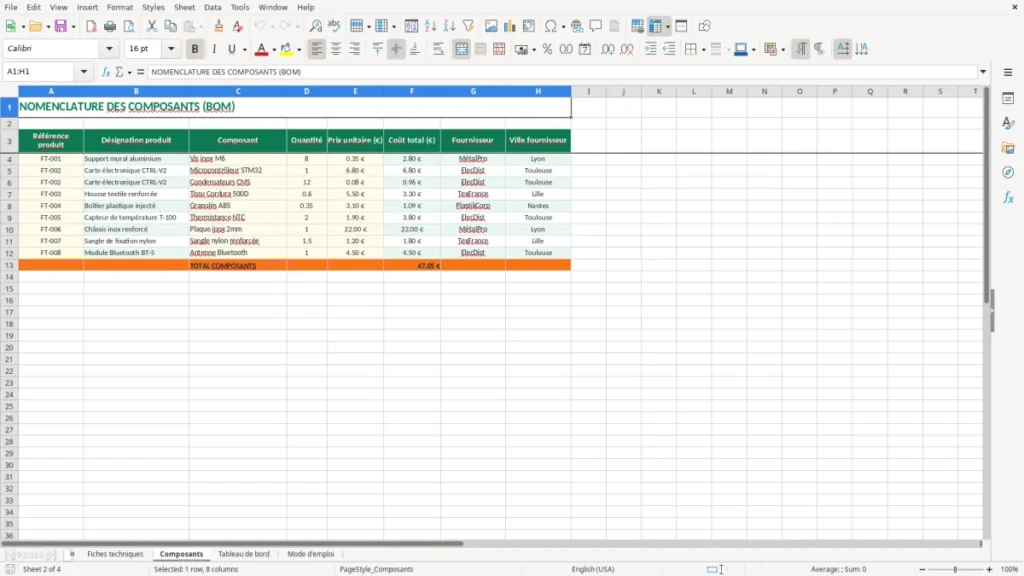
Task: Click the Copy icon
Action: click(170, 26)
